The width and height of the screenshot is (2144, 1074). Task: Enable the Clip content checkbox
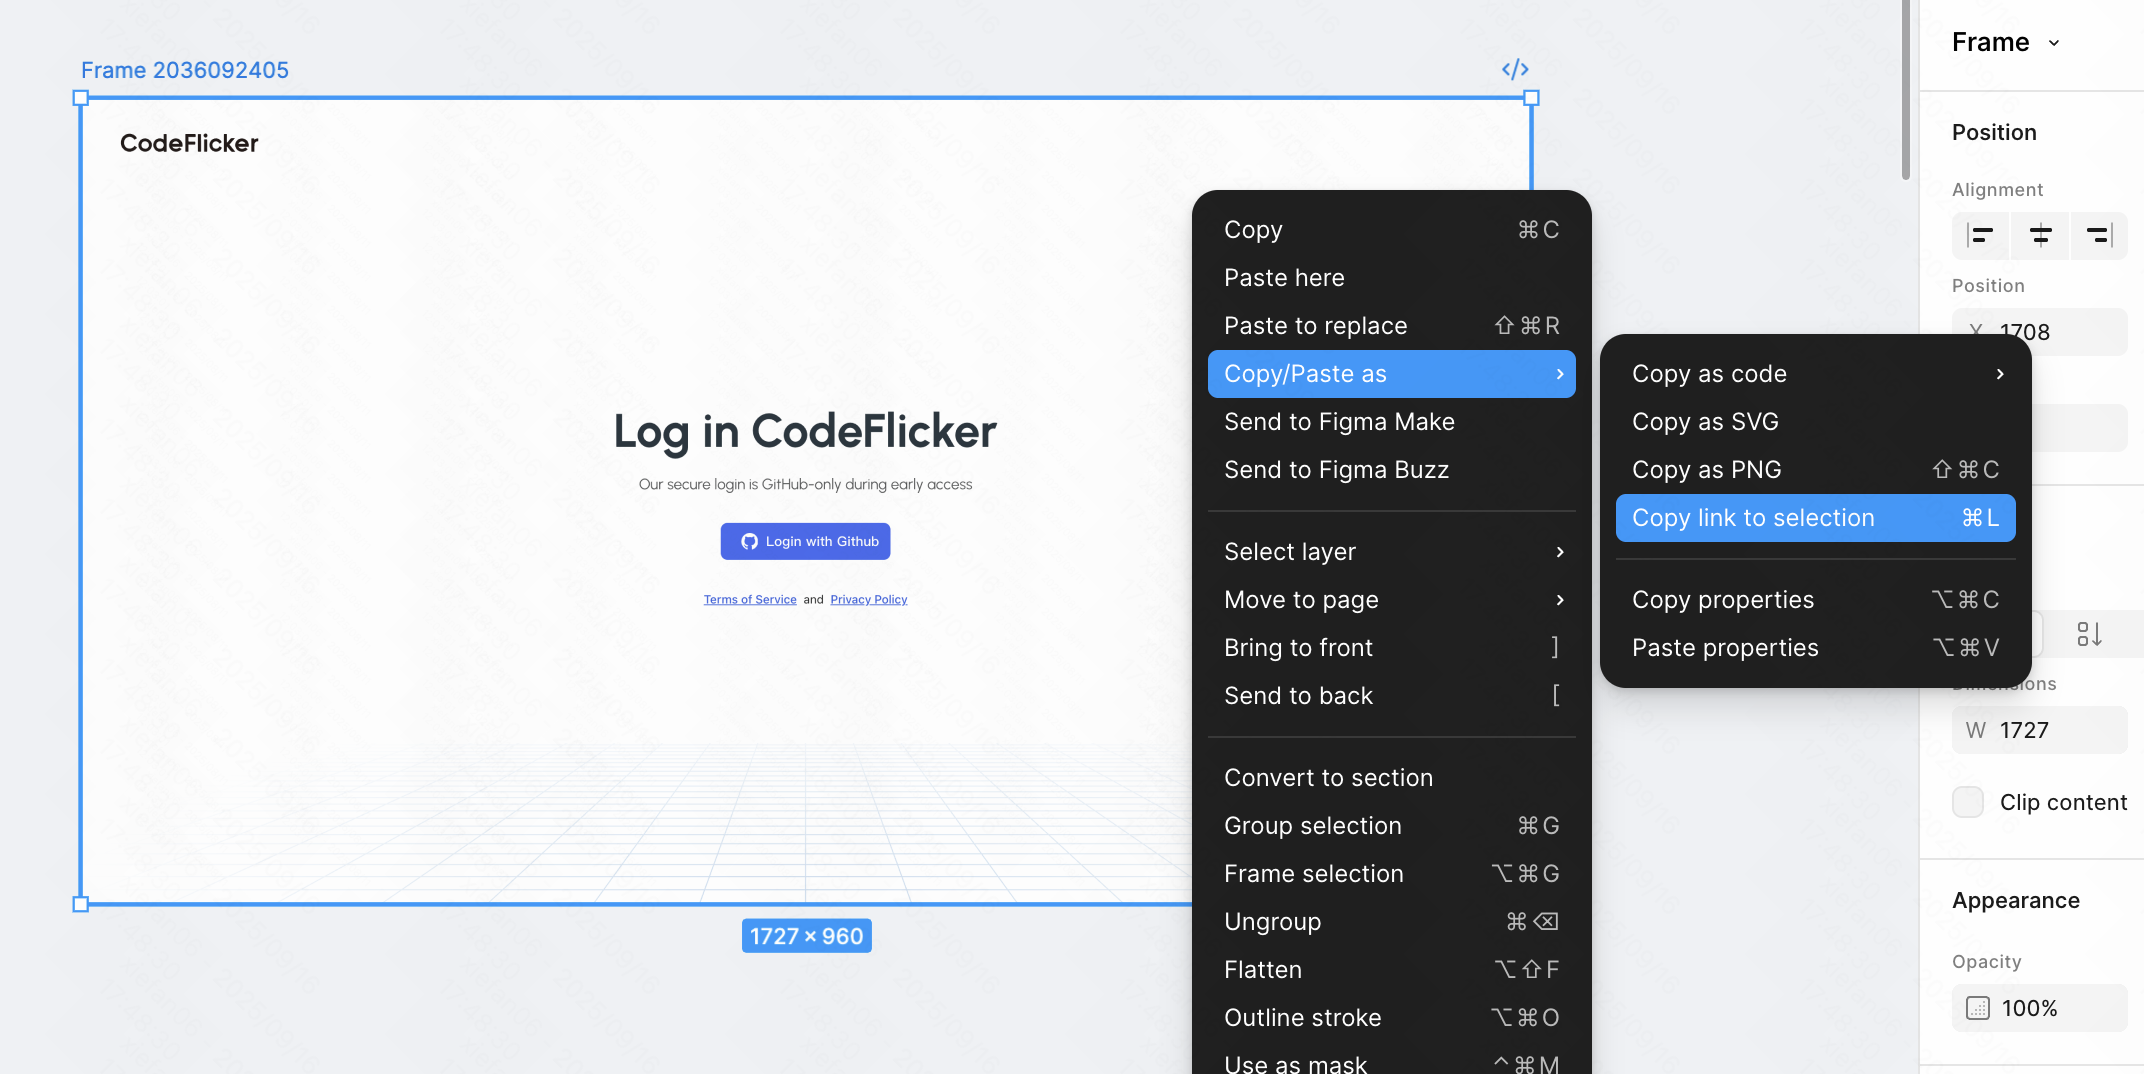(1968, 802)
